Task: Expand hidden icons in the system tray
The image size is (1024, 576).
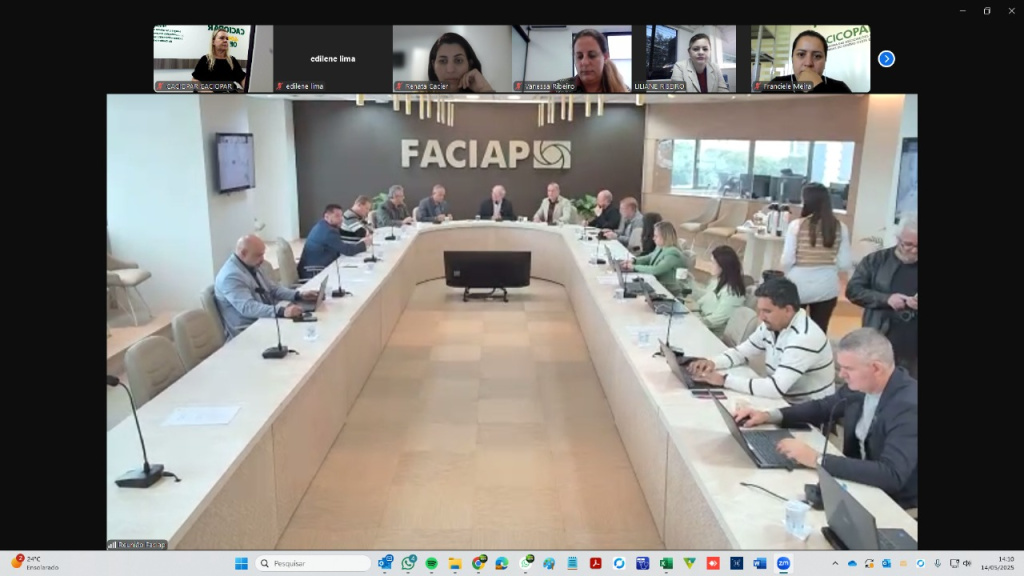Action: [x=836, y=562]
